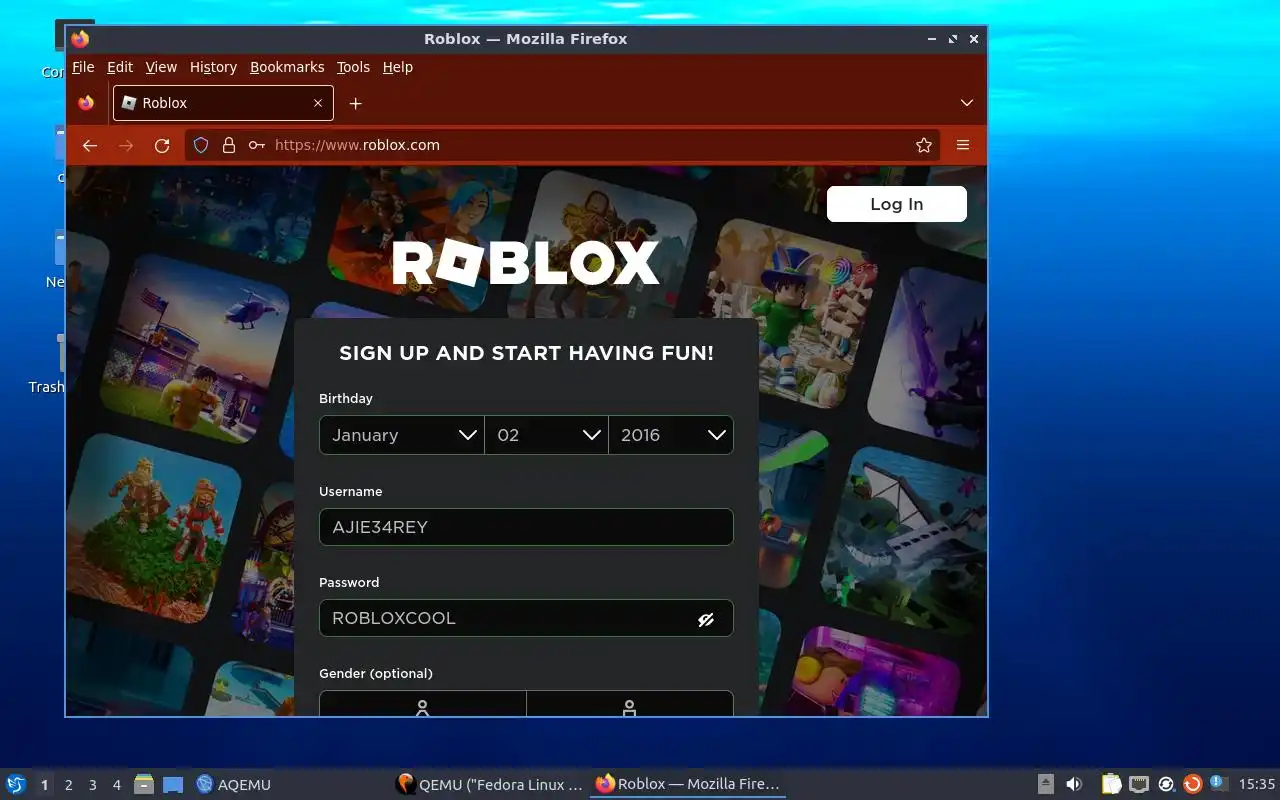Click the show desktop taskbar icon
The width and height of the screenshot is (1280, 800).
click(173, 785)
